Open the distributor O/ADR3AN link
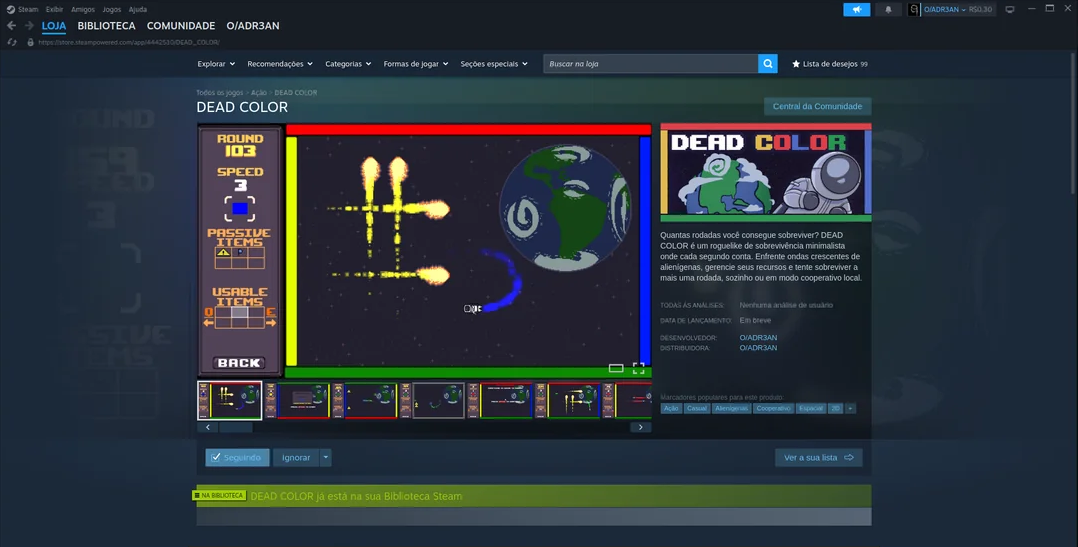This screenshot has width=1078, height=547. click(758, 348)
